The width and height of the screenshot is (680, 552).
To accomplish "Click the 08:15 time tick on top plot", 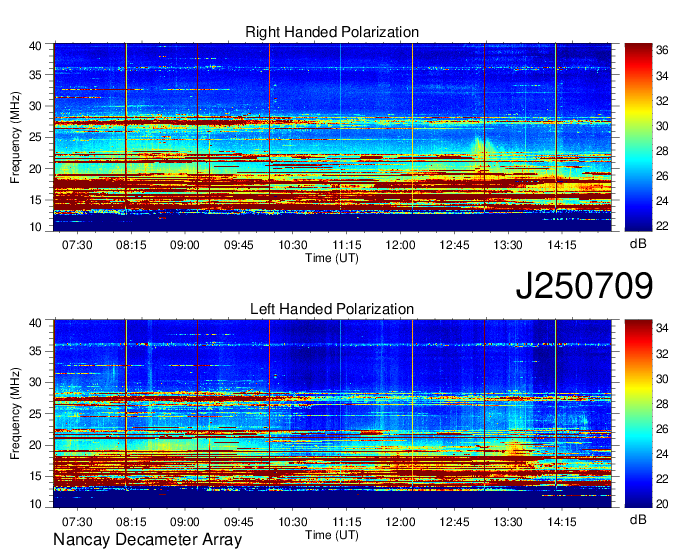I will tap(131, 245).
